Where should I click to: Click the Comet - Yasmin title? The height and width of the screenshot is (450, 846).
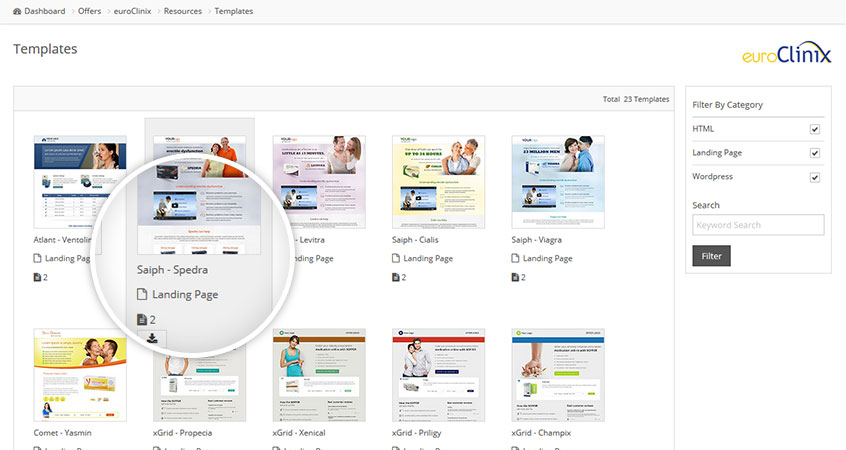pyautogui.click(x=63, y=433)
